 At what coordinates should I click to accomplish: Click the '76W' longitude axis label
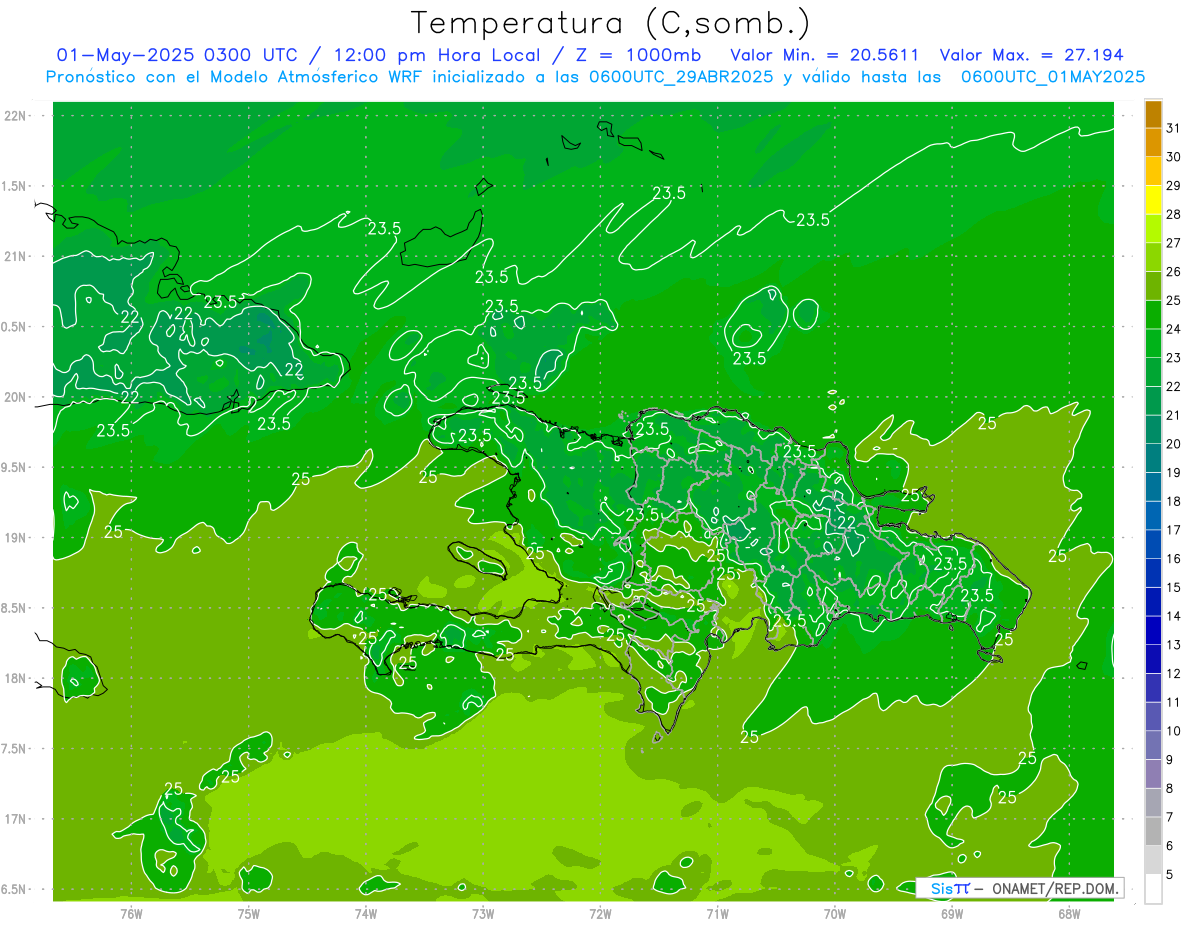131,914
